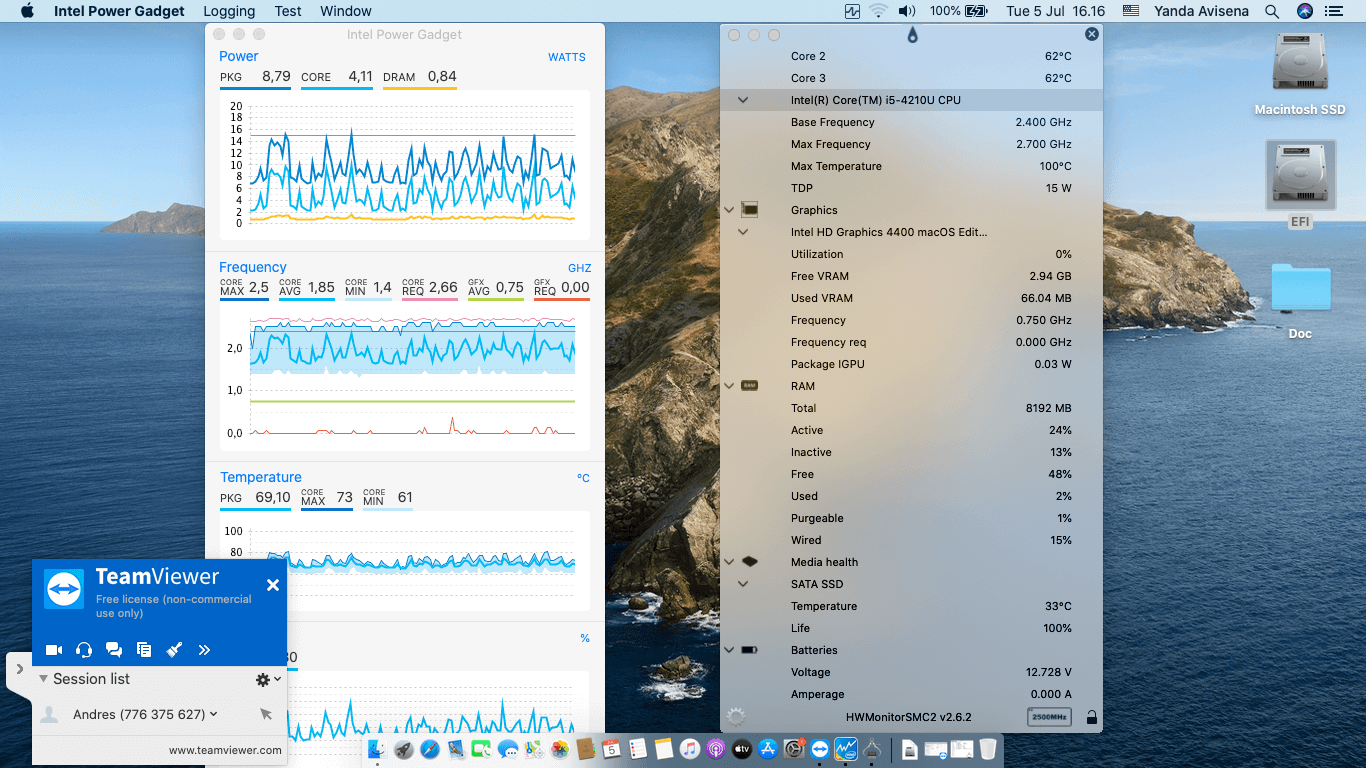Open the Apple menu
Viewport: 1366px width, 768px height.
click(x=27, y=11)
